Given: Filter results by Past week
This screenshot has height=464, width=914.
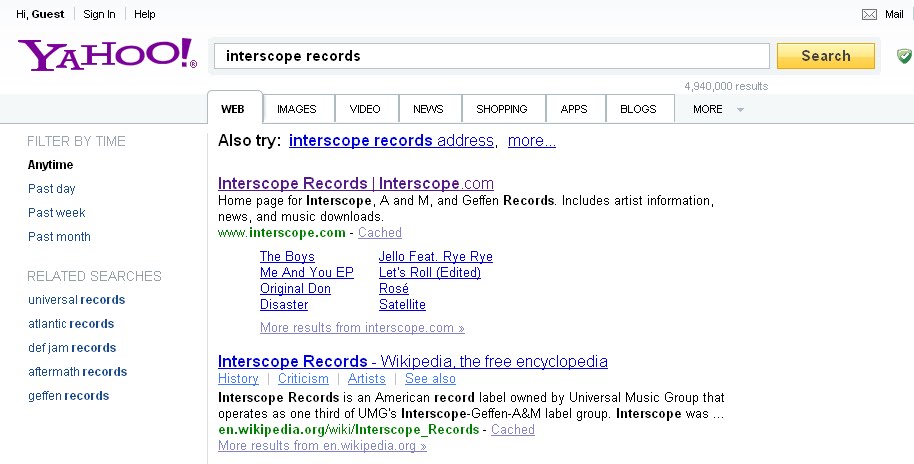Looking at the screenshot, I should coord(57,213).
